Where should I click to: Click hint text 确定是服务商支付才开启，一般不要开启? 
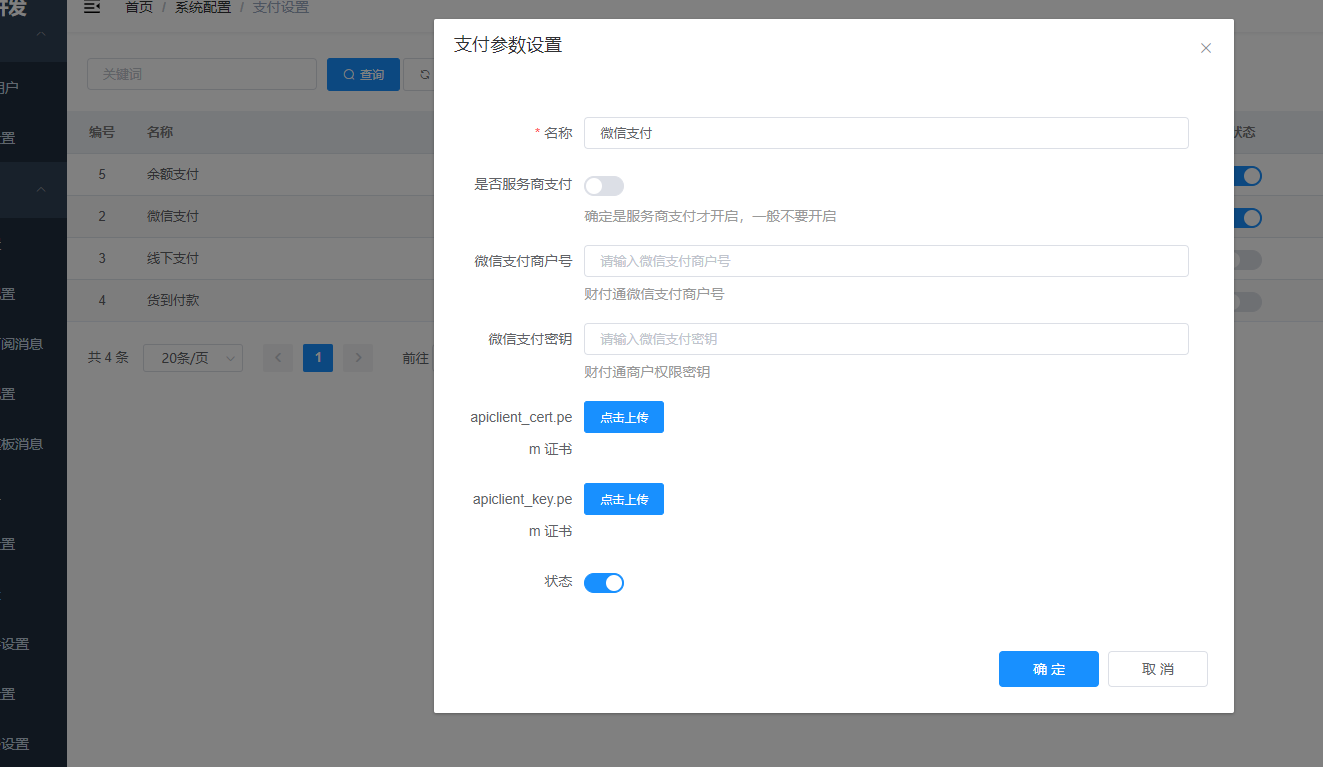click(x=710, y=216)
